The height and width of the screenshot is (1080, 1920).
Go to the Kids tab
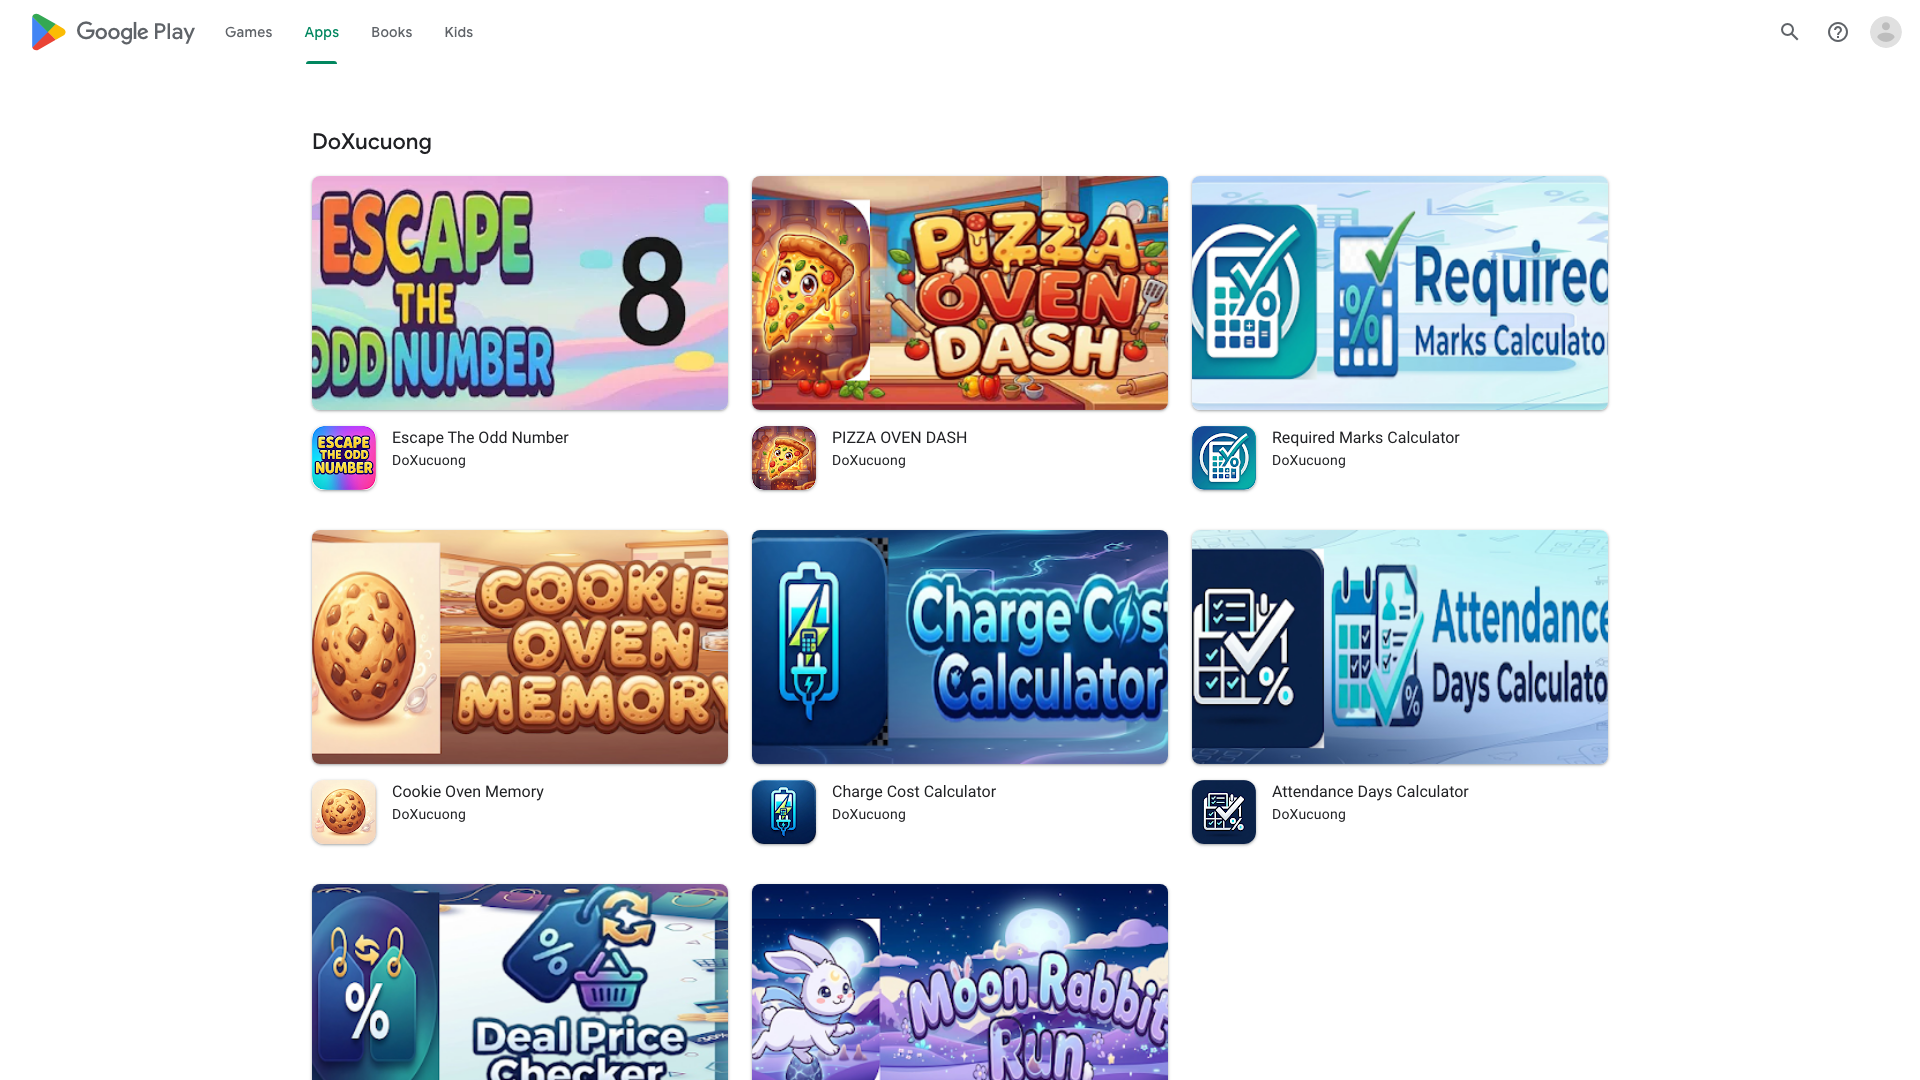[x=459, y=32]
